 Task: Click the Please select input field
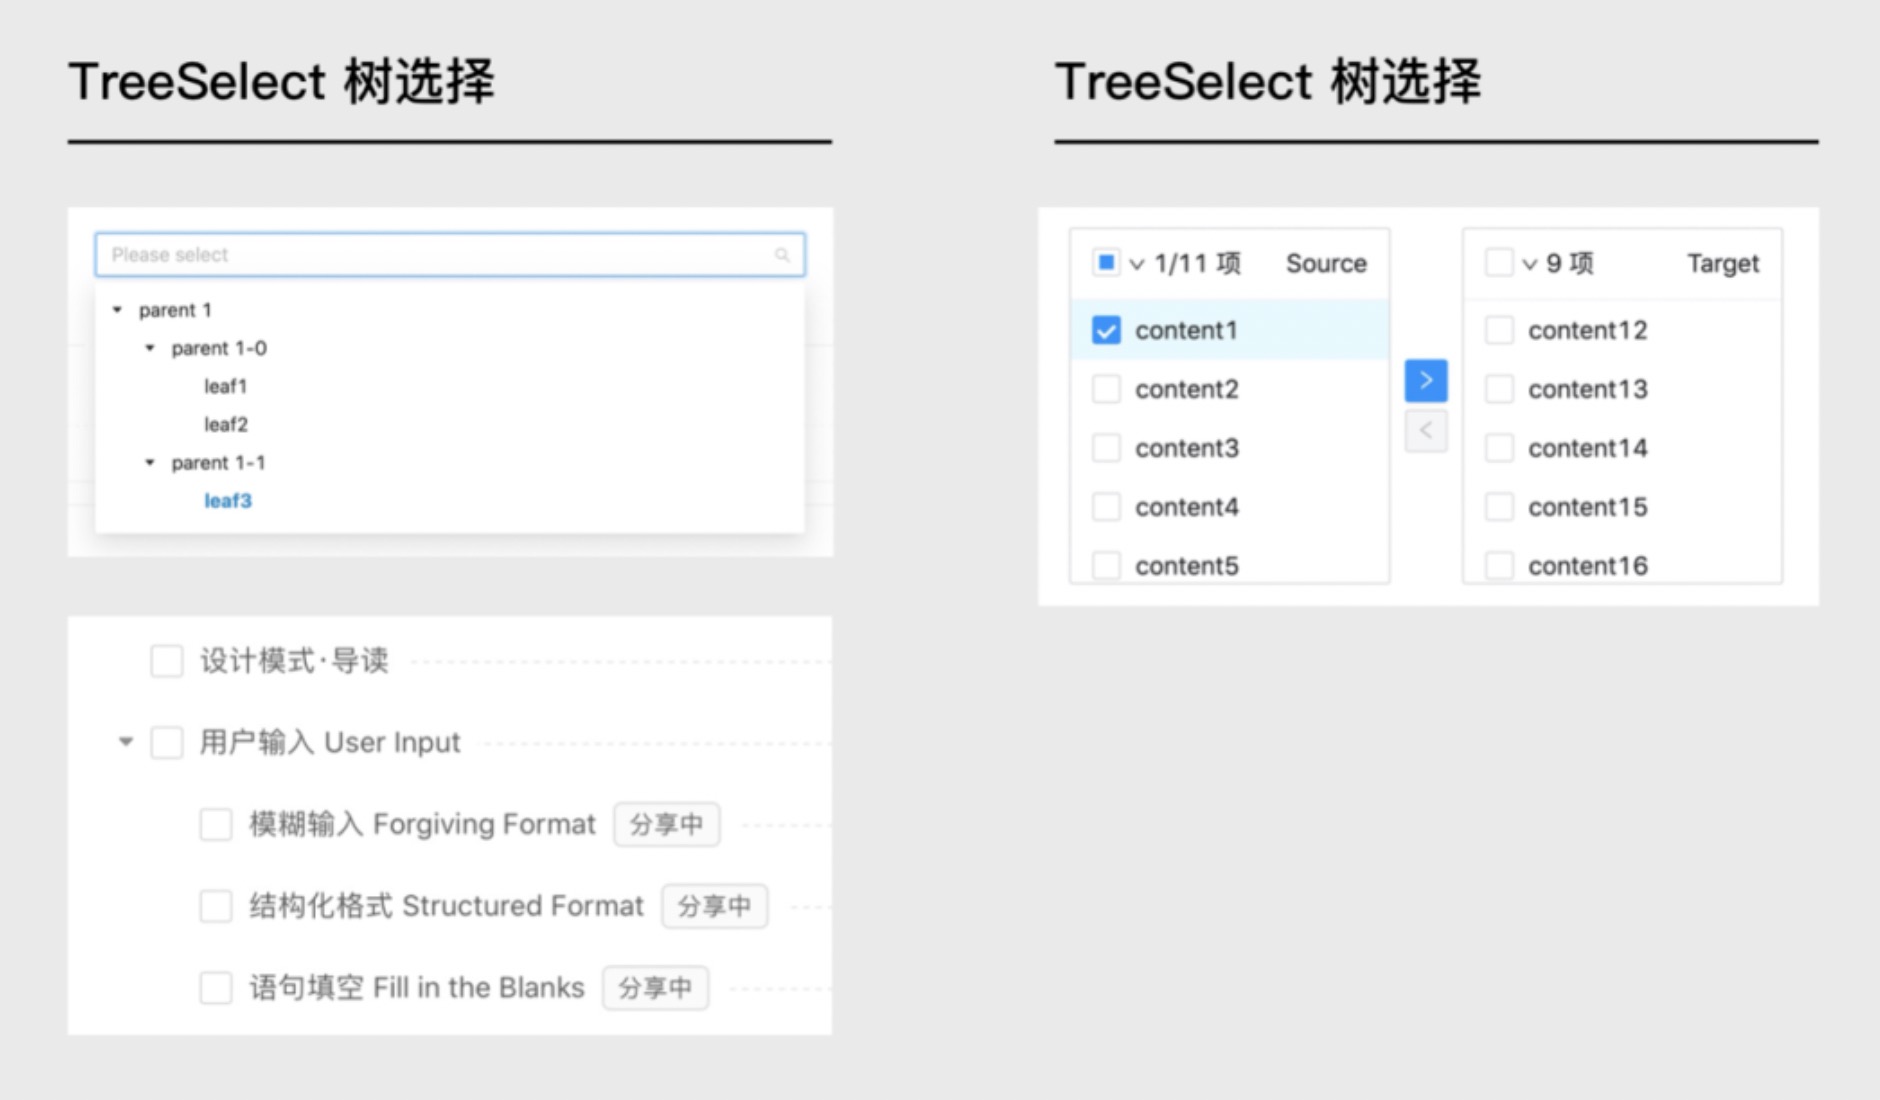[x=400, y=255]
